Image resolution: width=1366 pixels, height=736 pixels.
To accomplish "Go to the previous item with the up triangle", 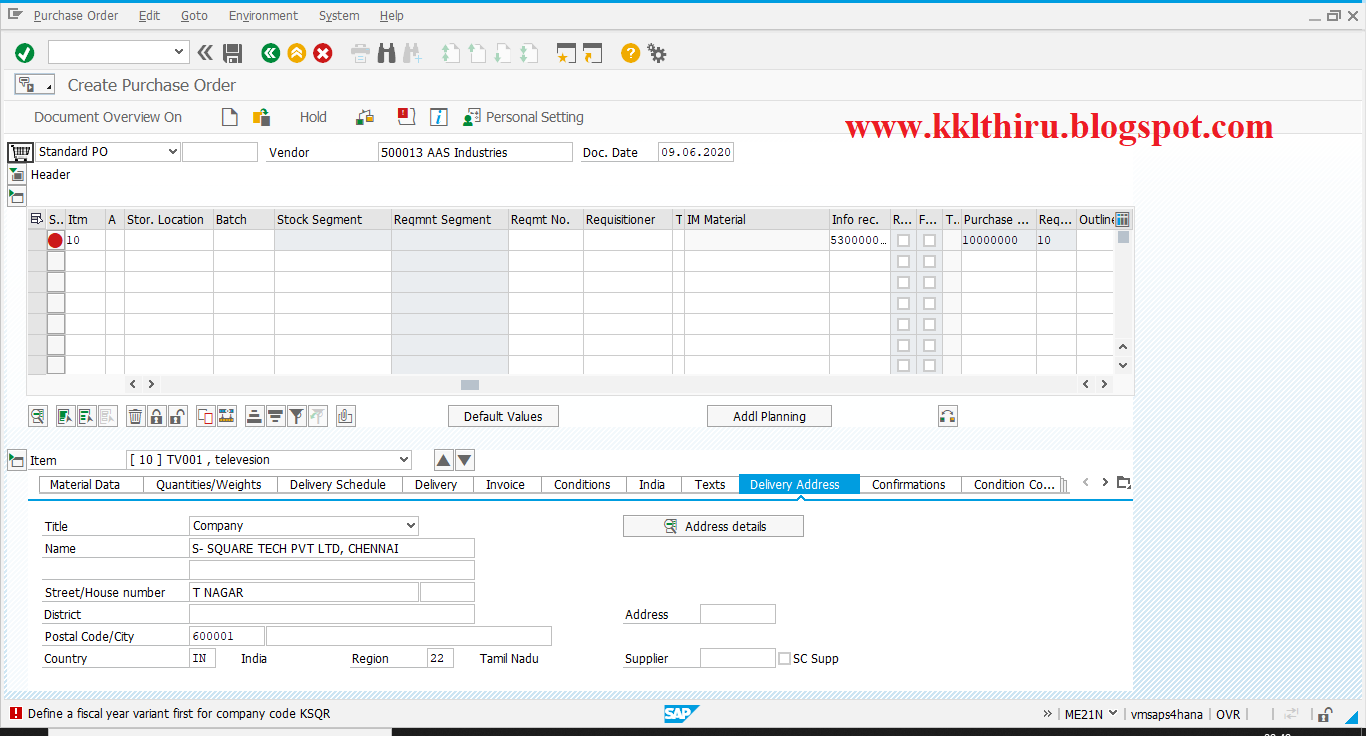I will click(x=444, y=460).
